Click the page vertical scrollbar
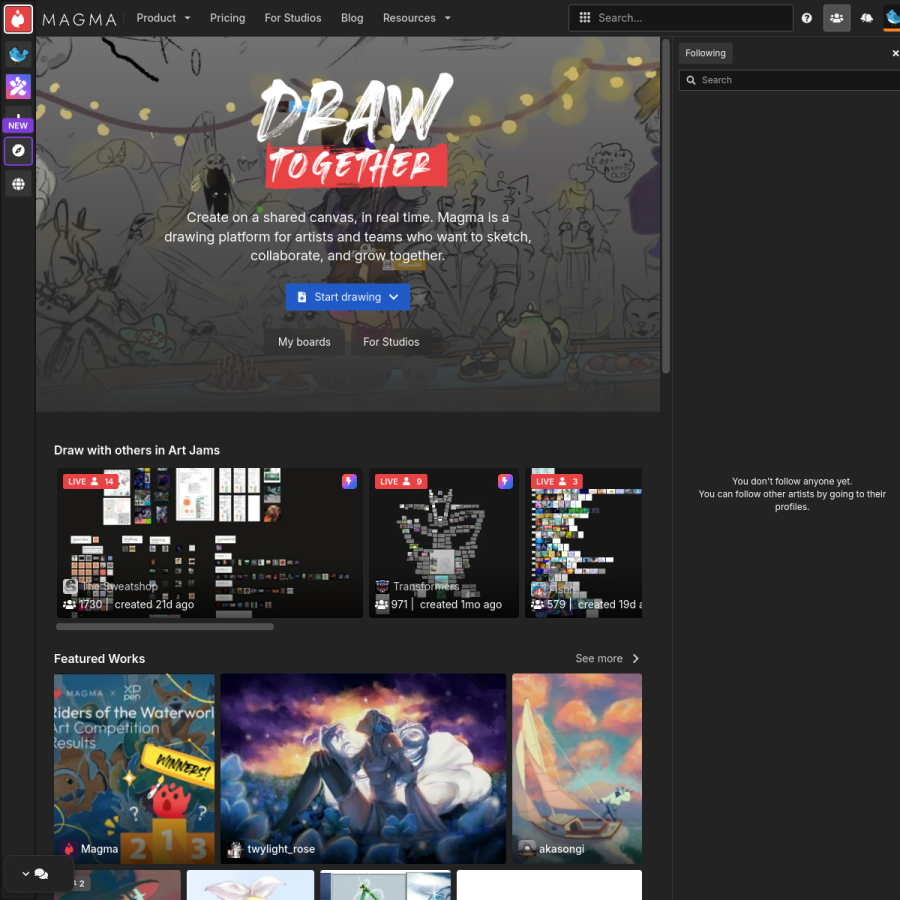900x900 pixels. click(x=666, y=206)
